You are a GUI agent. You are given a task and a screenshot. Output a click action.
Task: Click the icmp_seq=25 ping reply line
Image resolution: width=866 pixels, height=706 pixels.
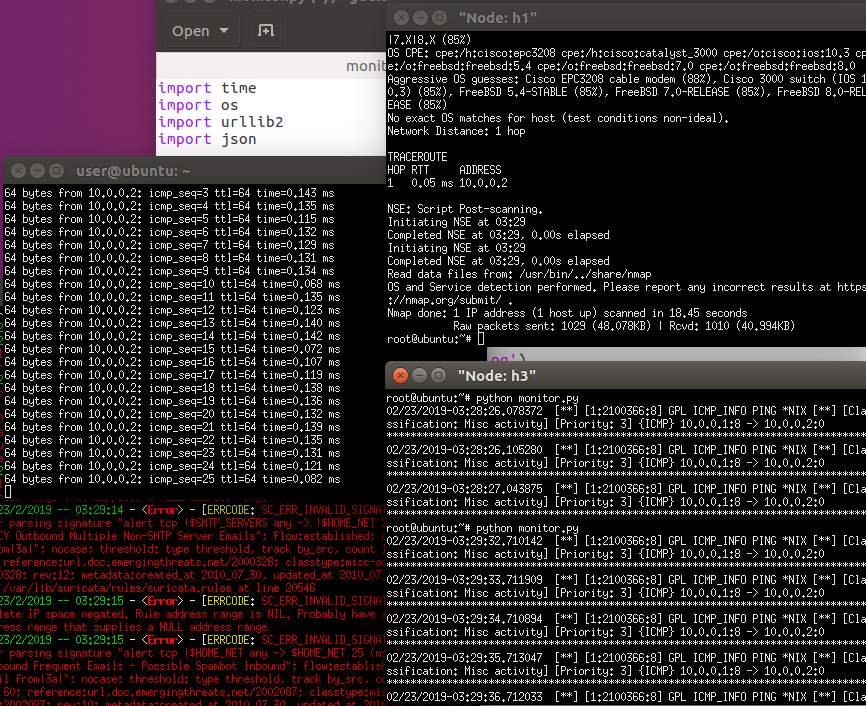pos(172,480)
